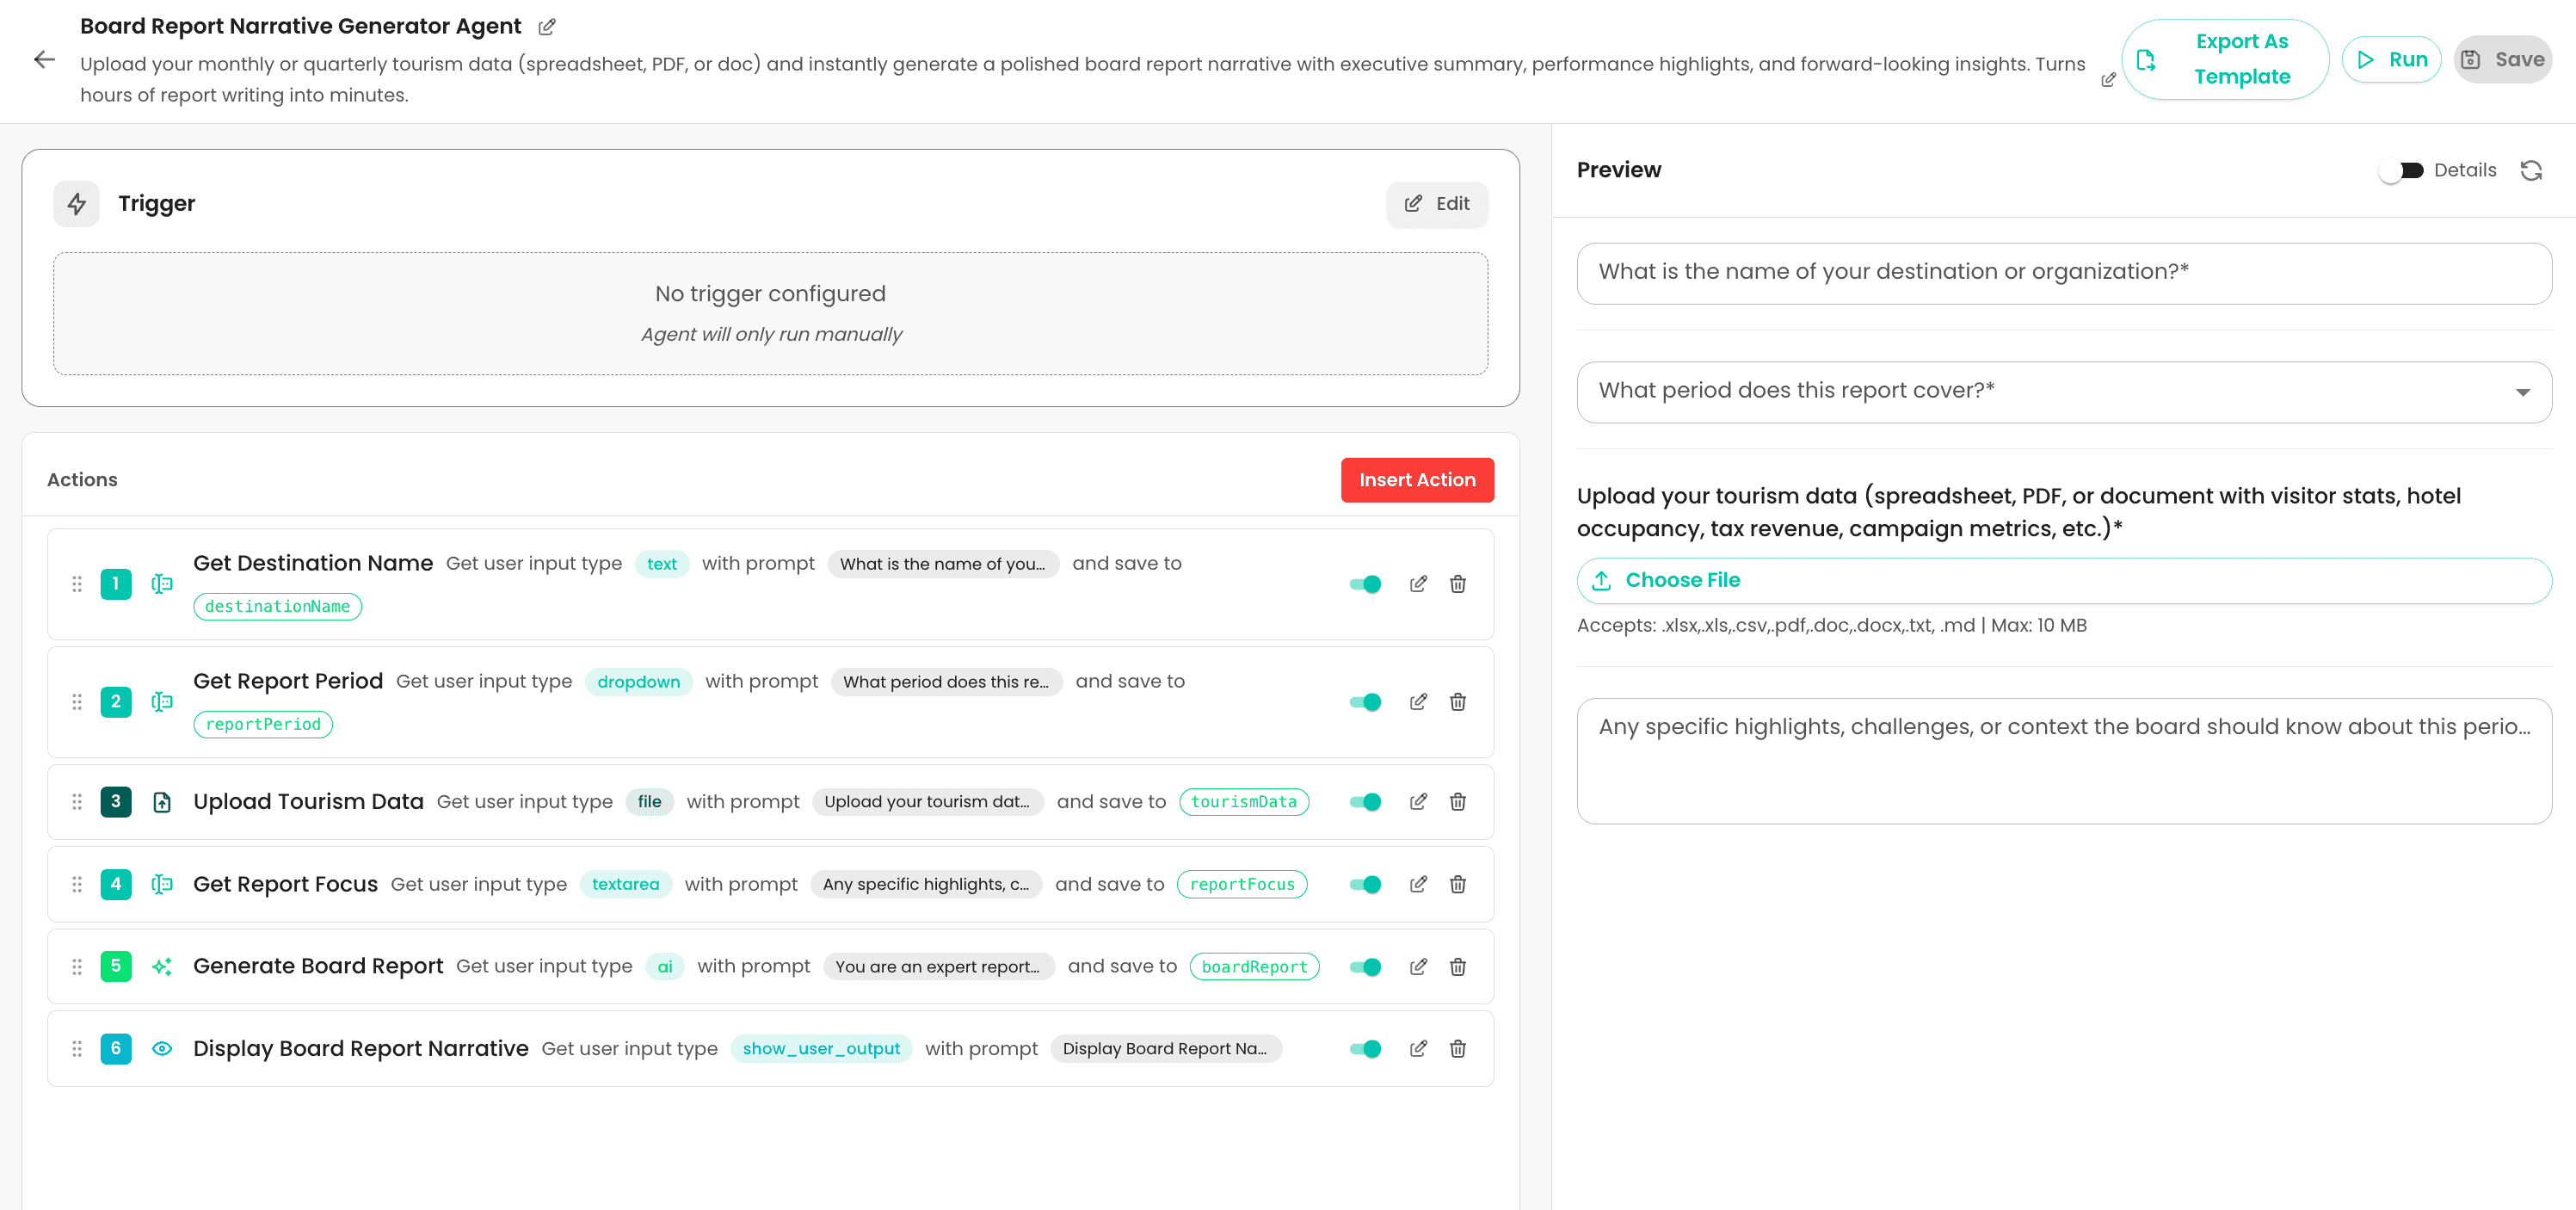This screenshot has width=2576, height=1210.
Task: Delete the Upload Tourism Data action
Action: click(1458, 802)
